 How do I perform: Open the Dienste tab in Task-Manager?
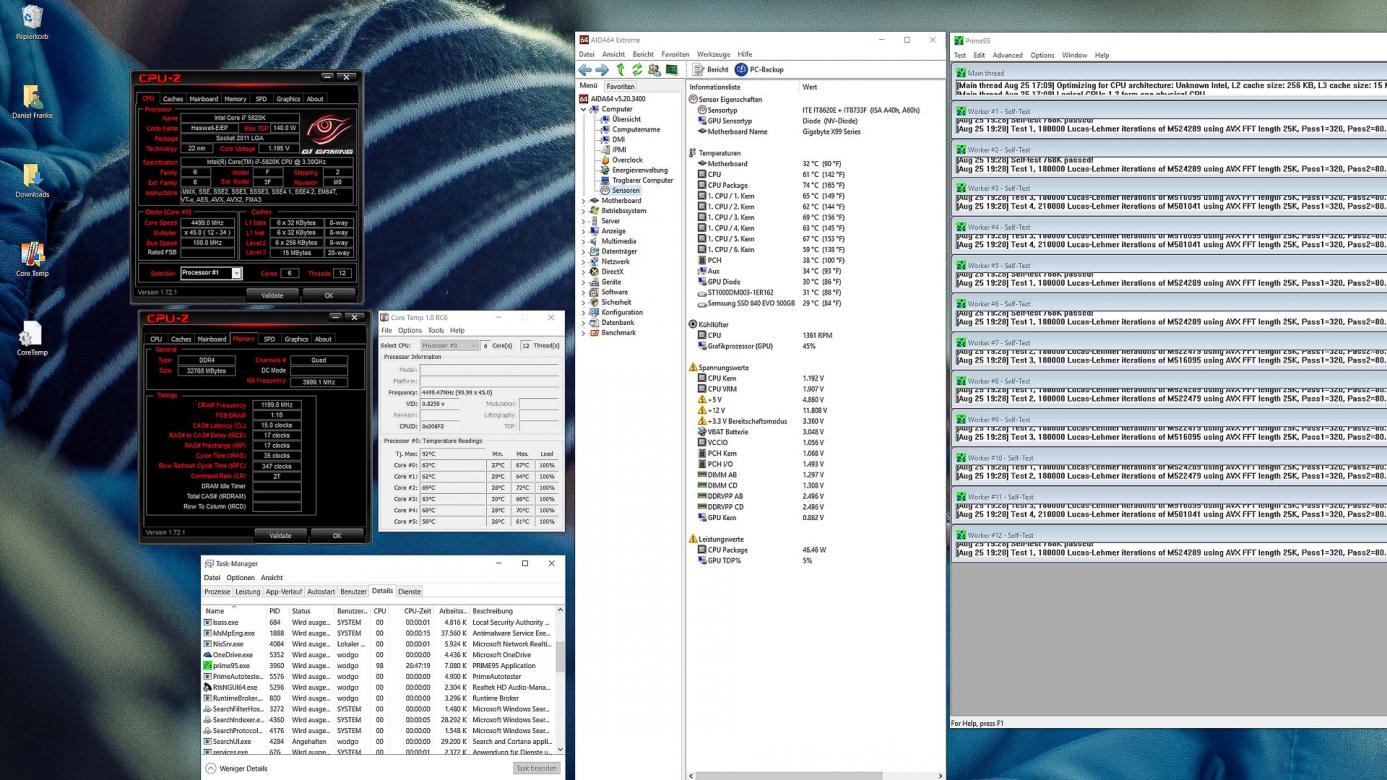(x=410, y=592)
